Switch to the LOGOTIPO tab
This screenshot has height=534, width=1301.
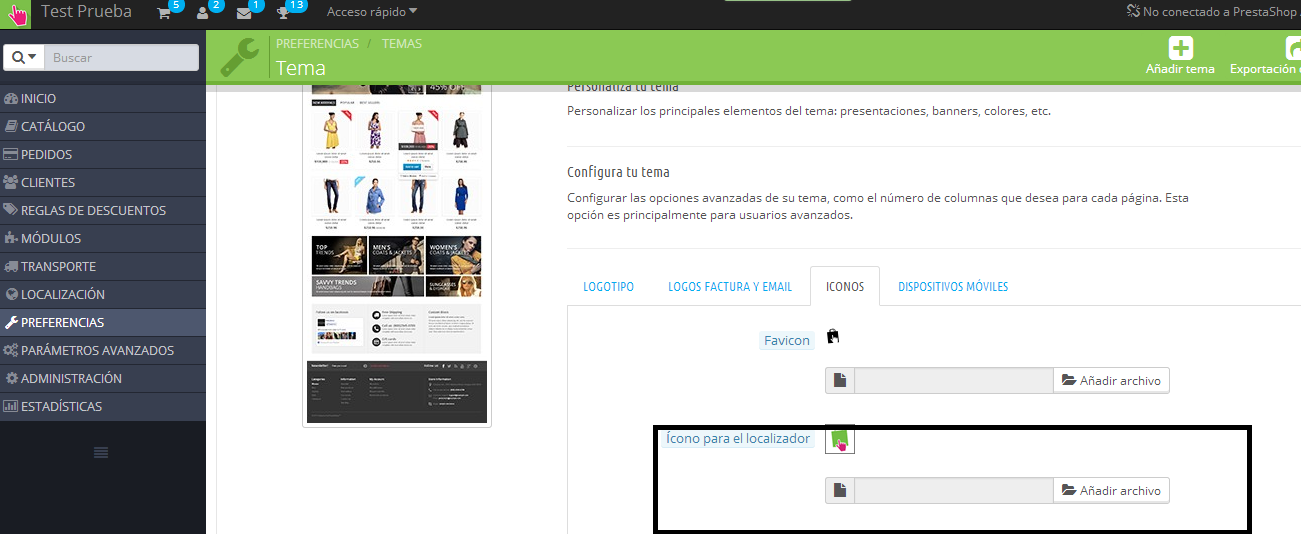pos(608,287)
